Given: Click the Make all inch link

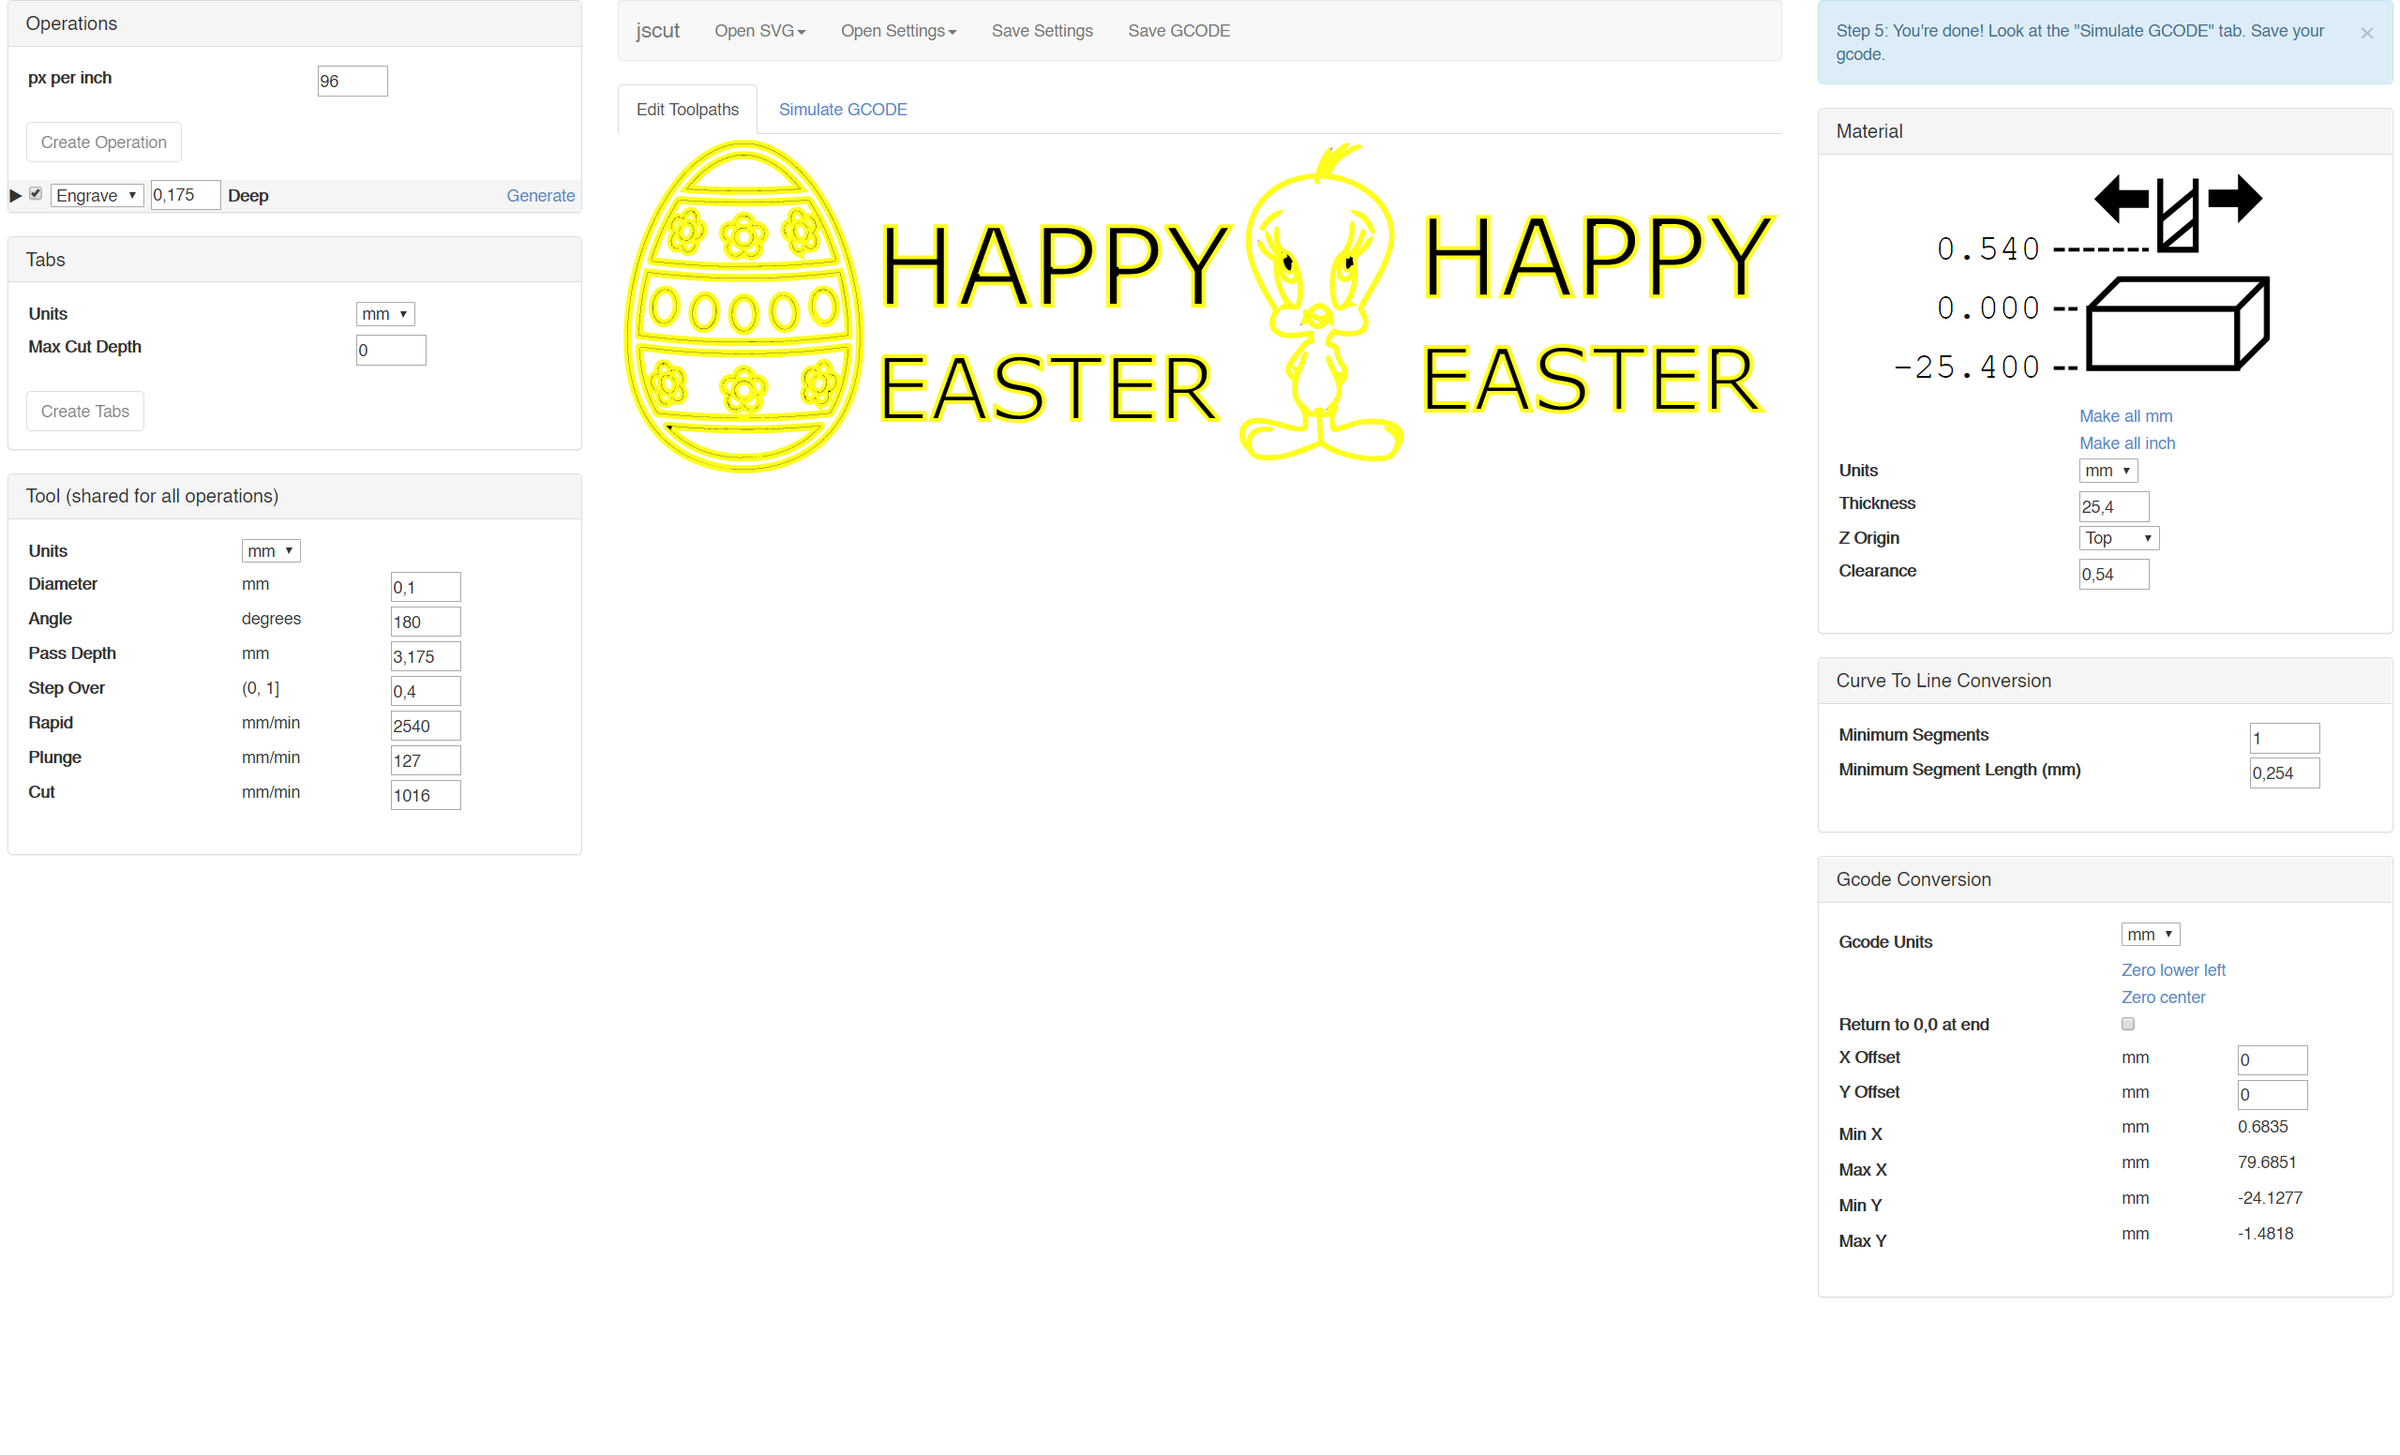Looking at the screenshot, I should click(2126, 443).
